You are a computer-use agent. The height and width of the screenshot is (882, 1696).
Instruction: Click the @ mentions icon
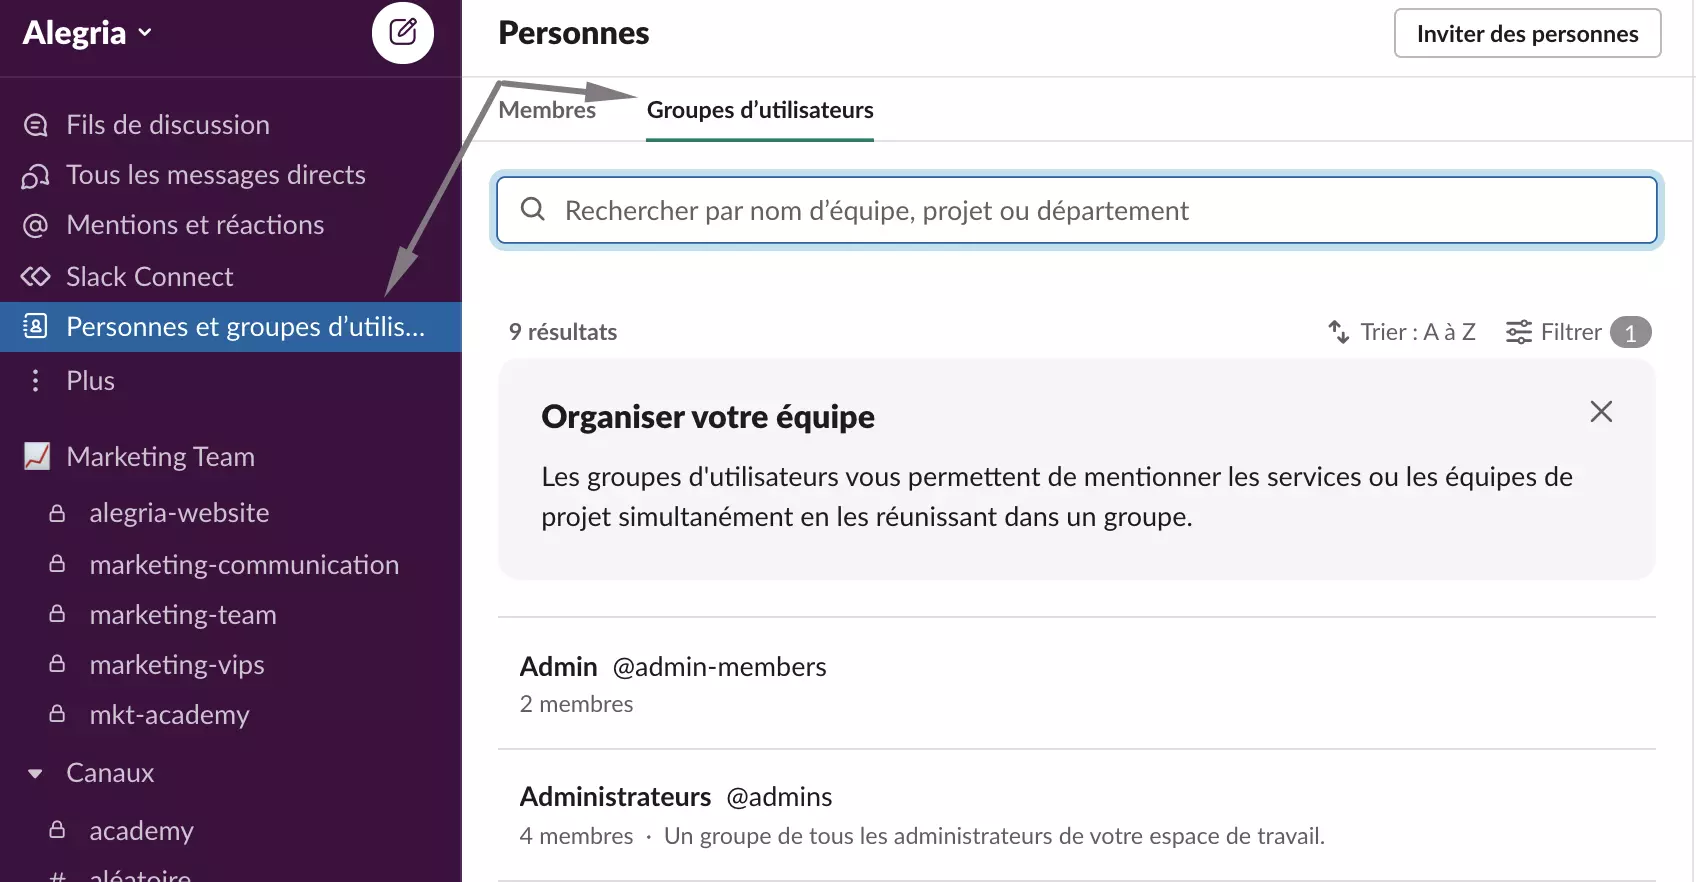[35, 226]
